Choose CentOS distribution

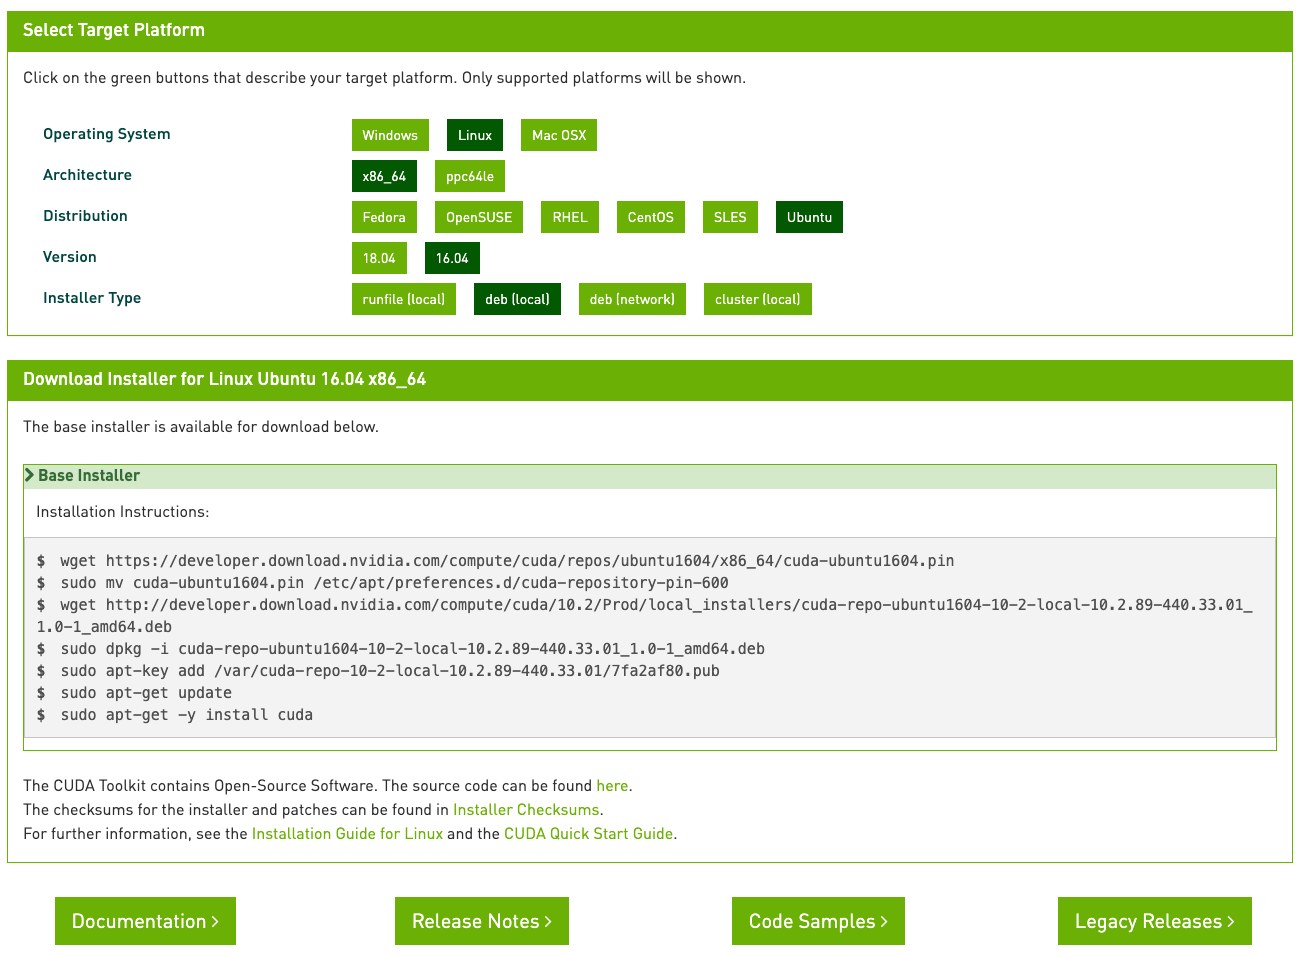651,217
